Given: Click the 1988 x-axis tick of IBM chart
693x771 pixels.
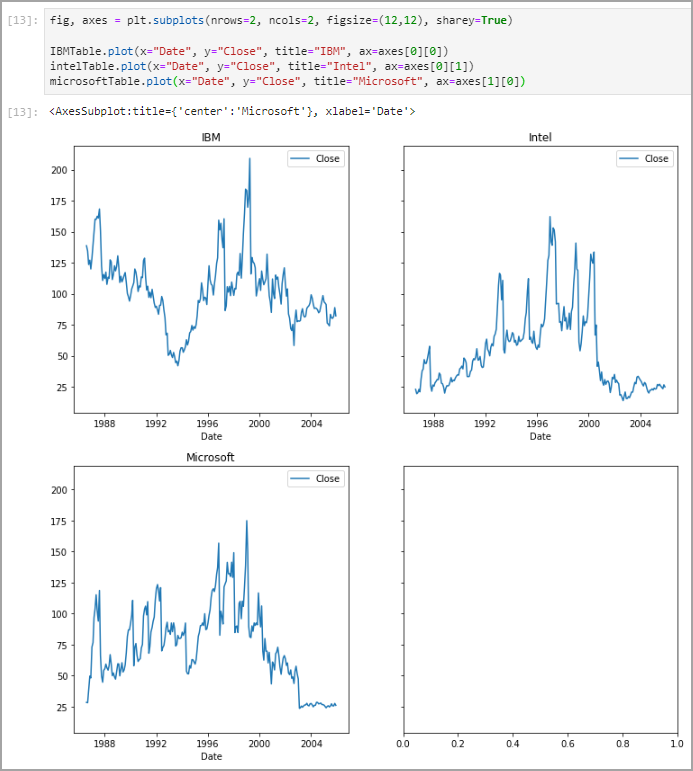Looking at the screenshot, I should point(104,424).
